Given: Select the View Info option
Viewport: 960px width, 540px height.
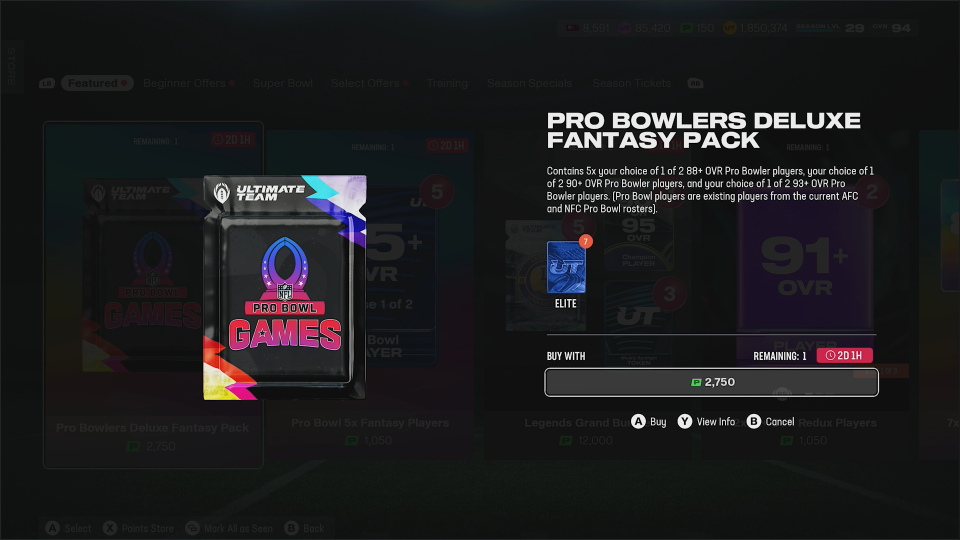Looking at the screenshot, I should click(715, 422).
